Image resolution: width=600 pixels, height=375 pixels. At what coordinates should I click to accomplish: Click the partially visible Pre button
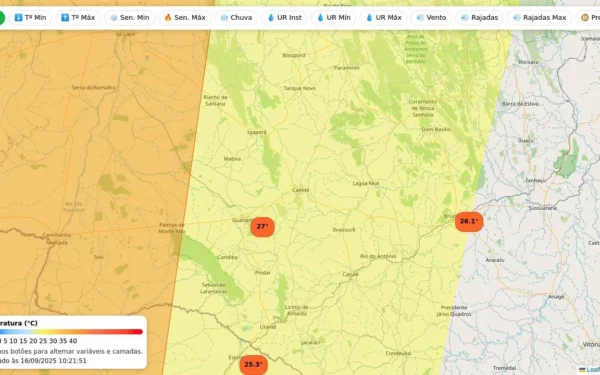589,18
